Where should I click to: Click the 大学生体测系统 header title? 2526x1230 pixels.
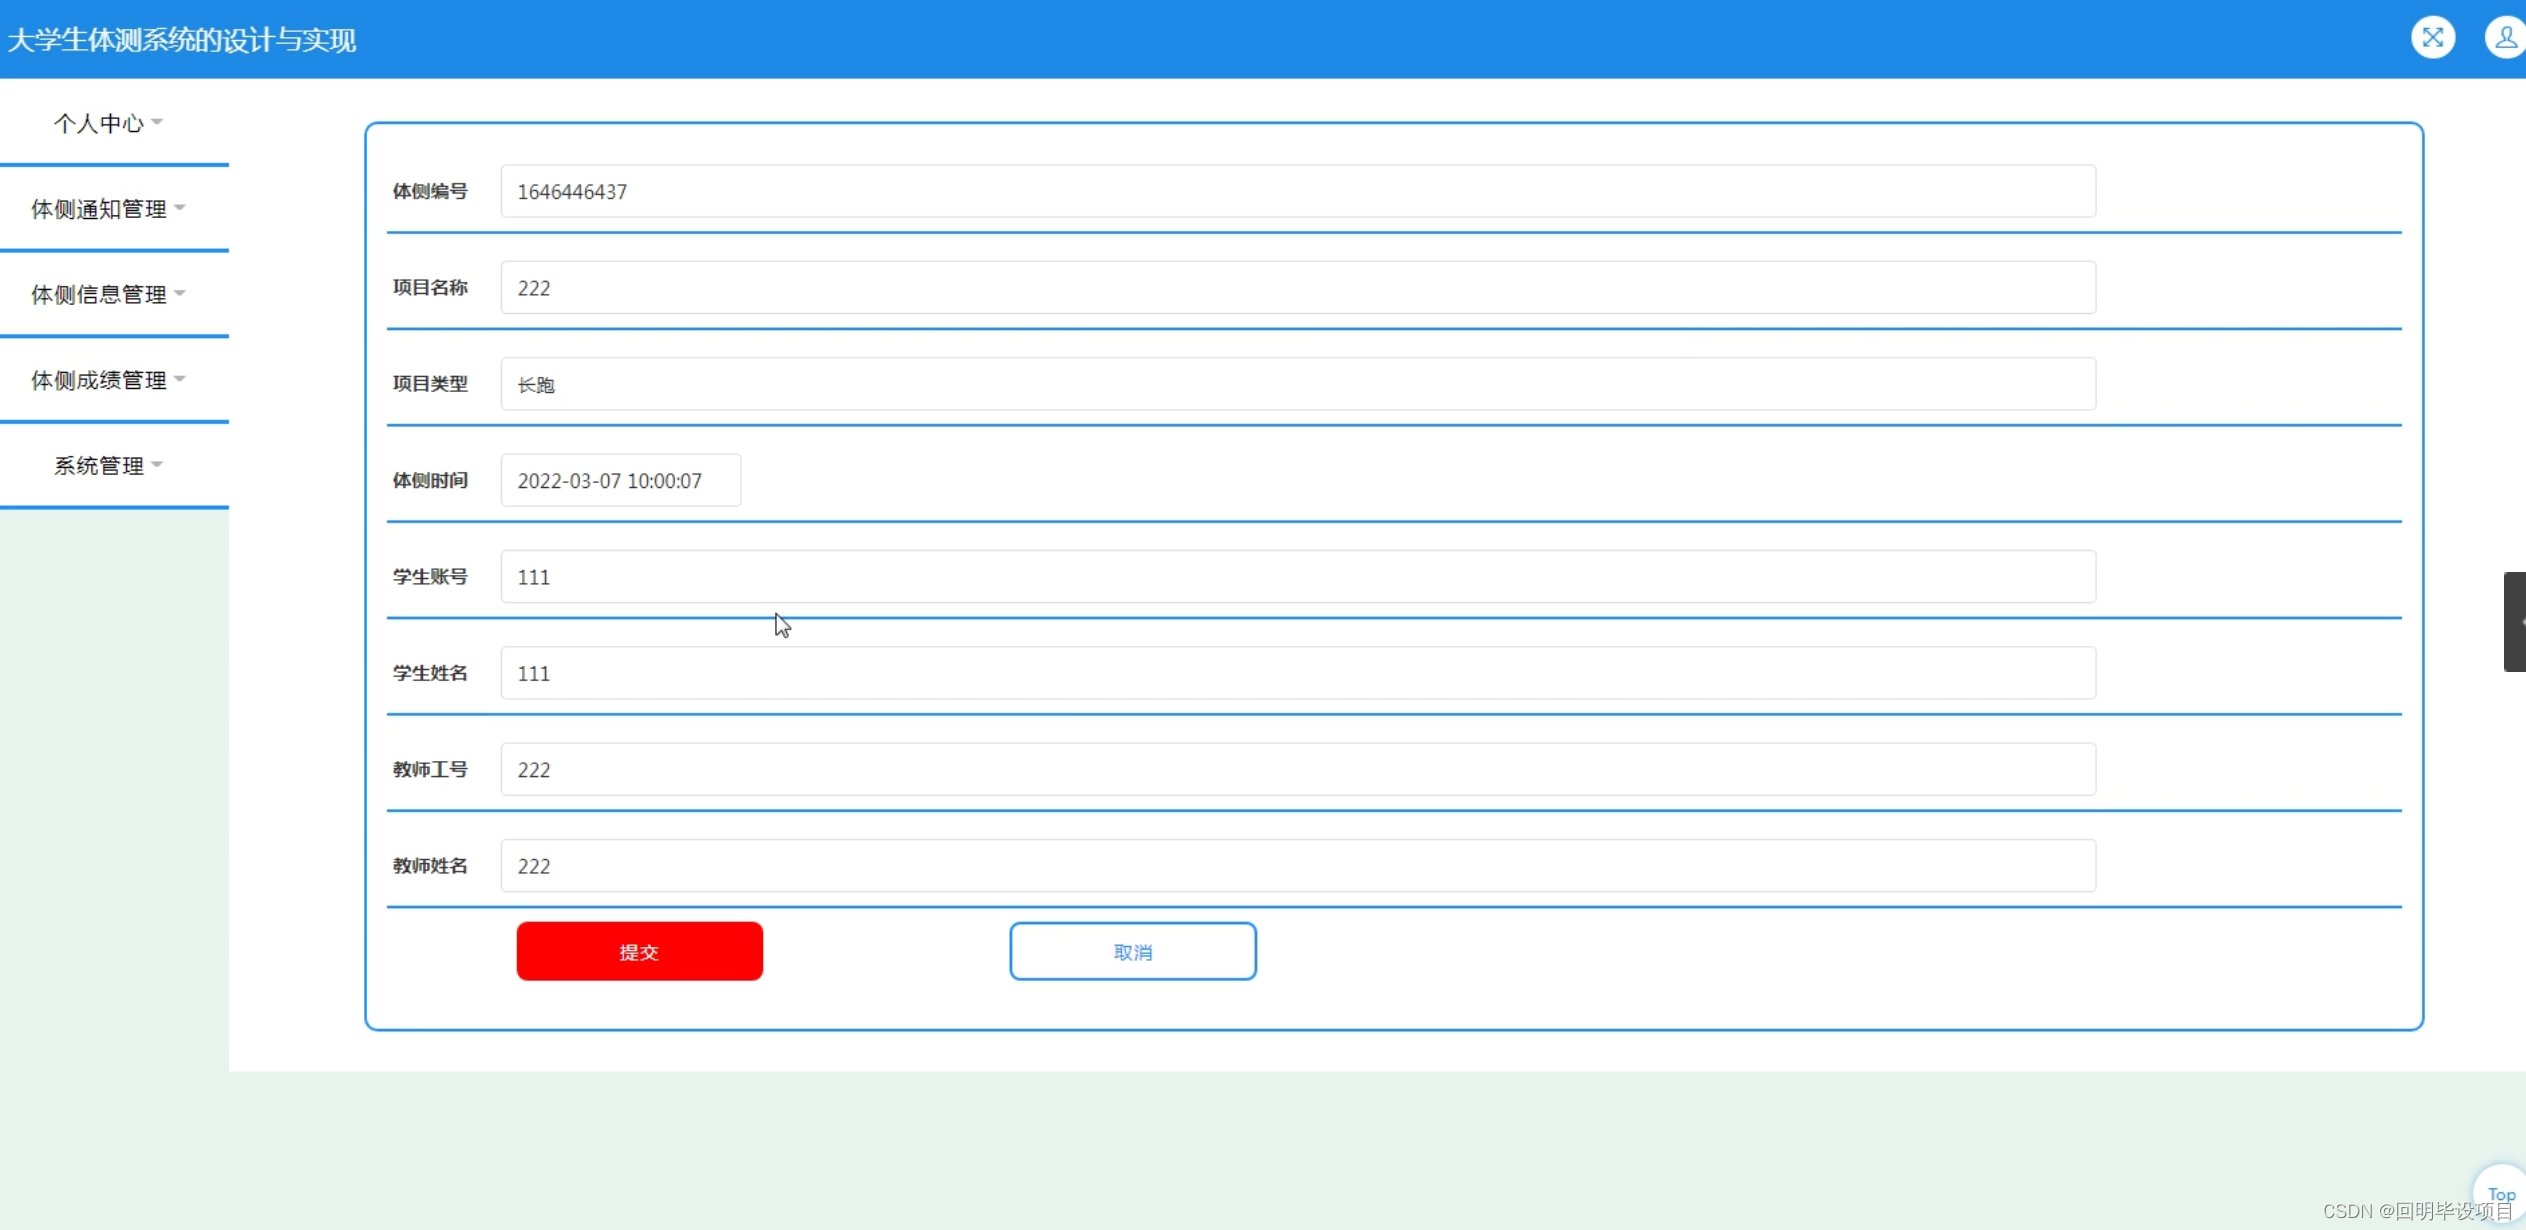pyautogui.click(x=182, y=40)
